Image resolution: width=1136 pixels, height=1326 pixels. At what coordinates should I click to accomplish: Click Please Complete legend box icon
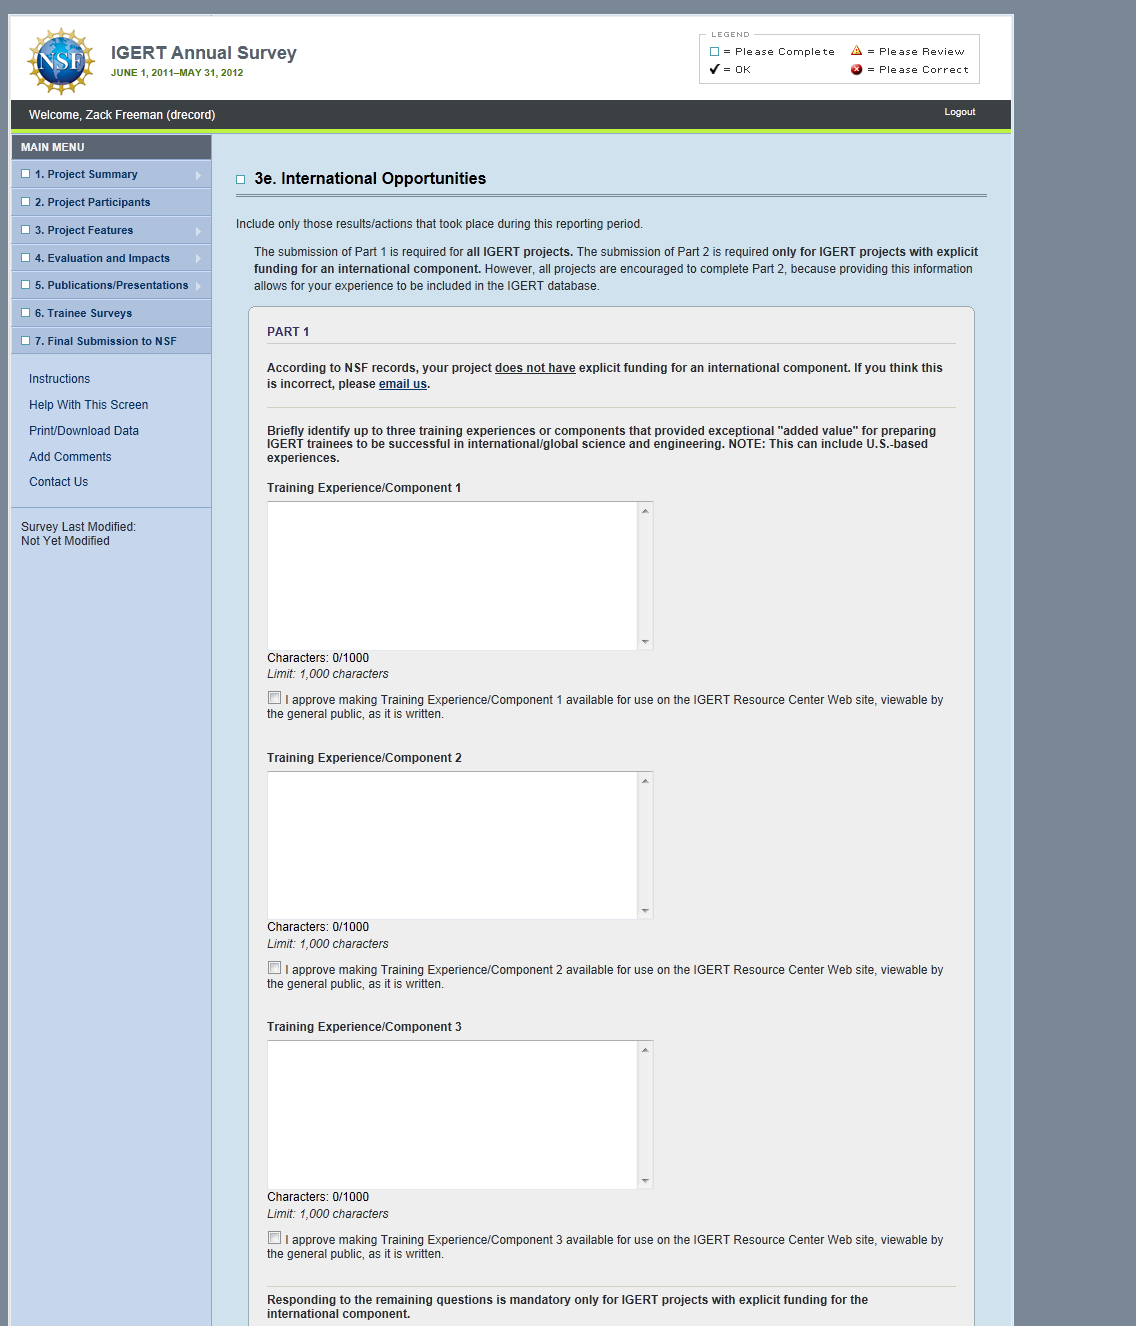pos(714,52)
